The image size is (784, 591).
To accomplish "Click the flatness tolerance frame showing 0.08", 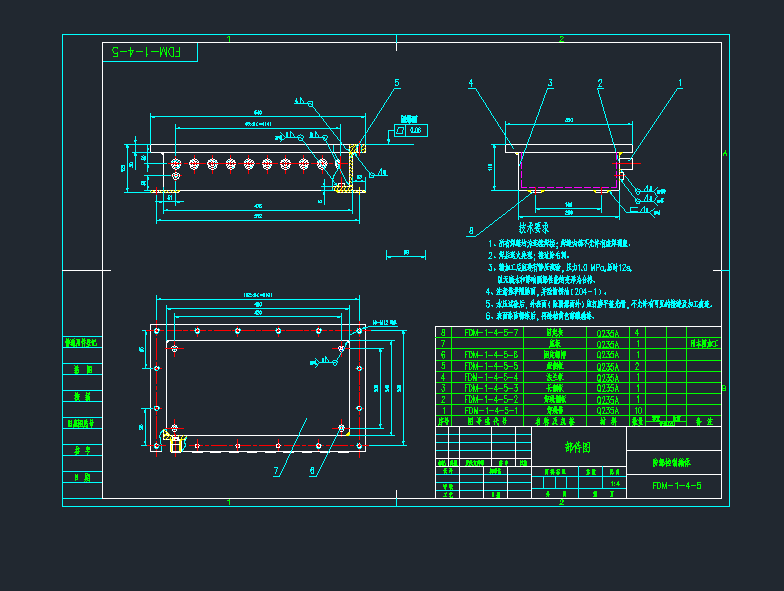I will point(408,129).
